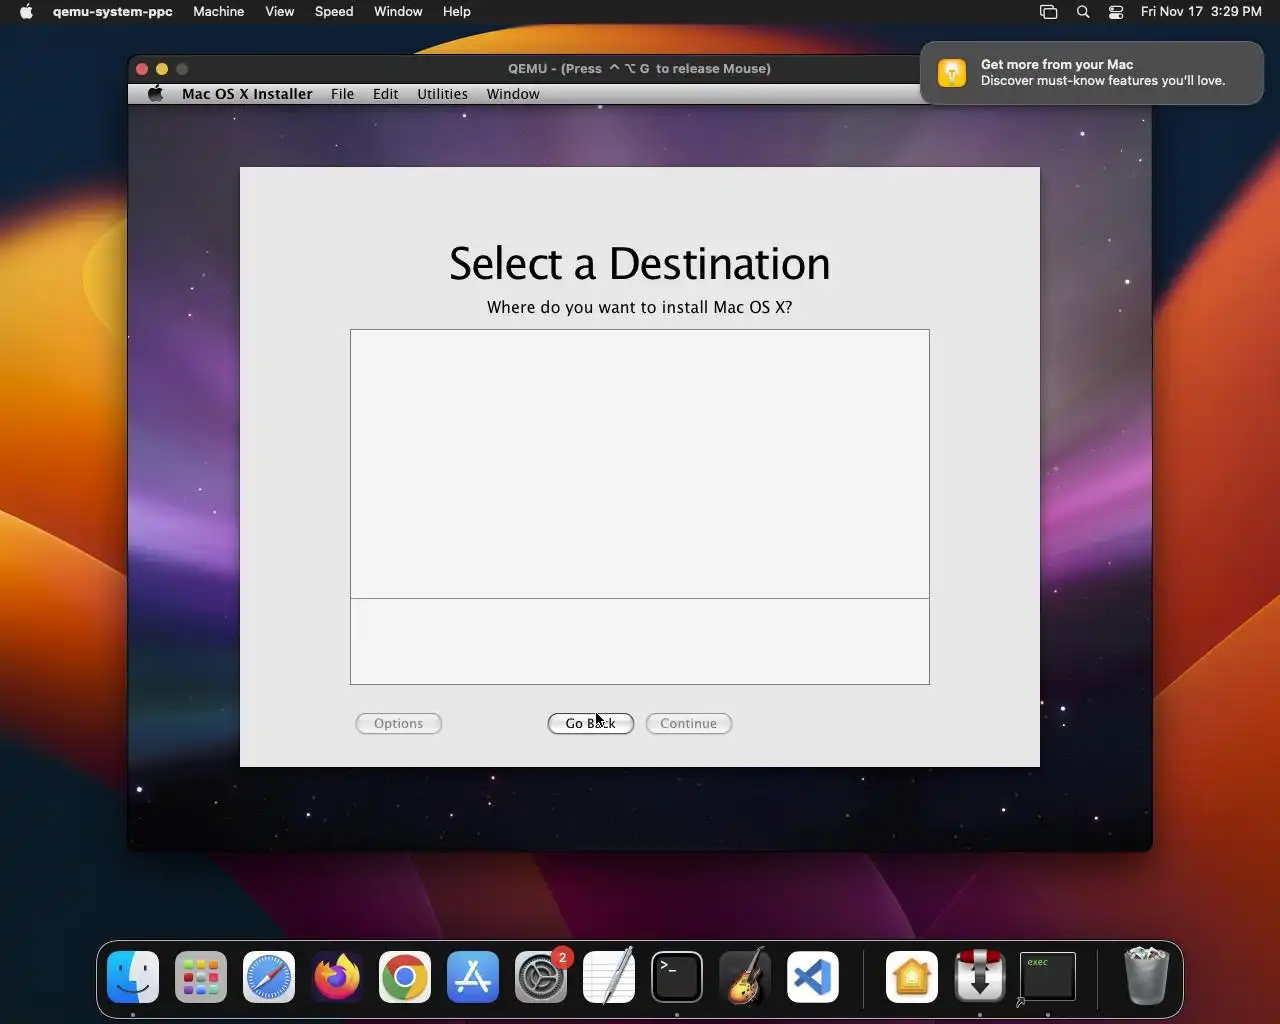Click the lightbulb Tips notification icon

(x=952, y=72)
